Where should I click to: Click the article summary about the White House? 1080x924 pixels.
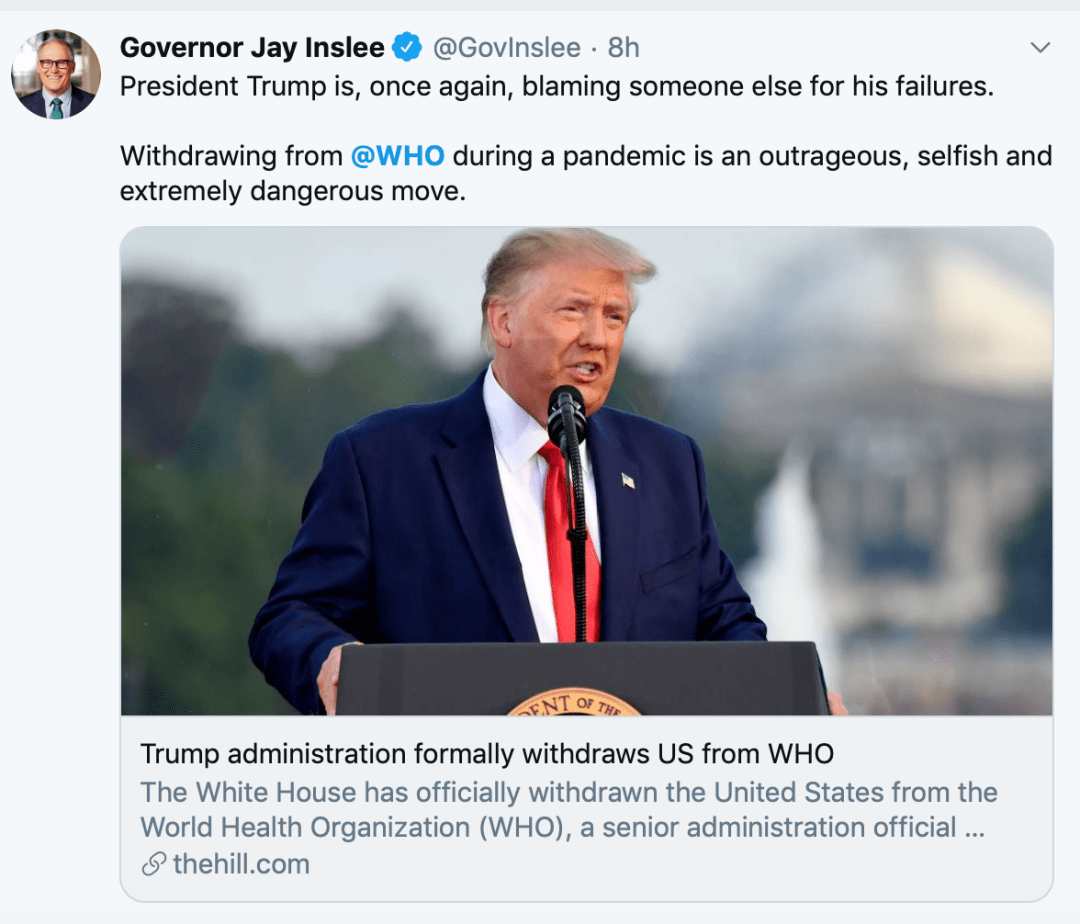[569, 810]
